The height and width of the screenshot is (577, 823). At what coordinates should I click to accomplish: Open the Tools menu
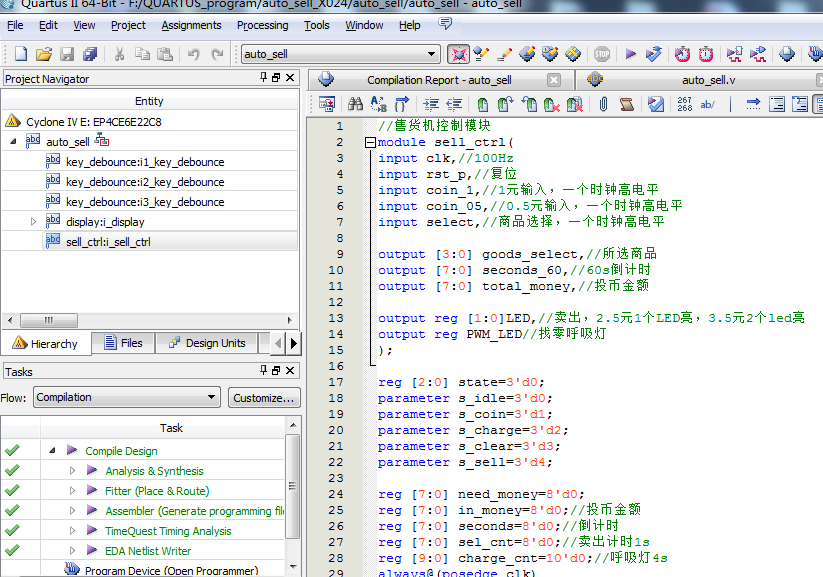coord(316,25)
